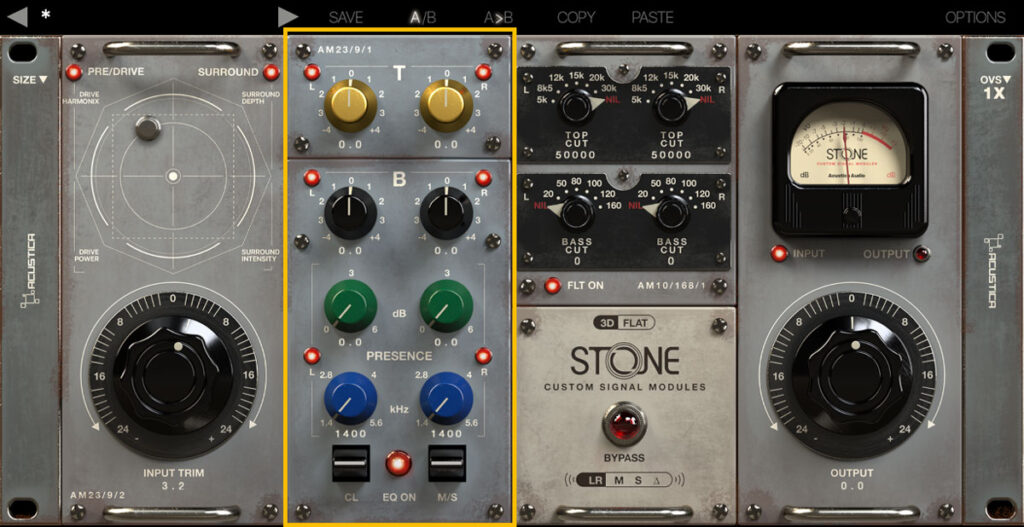Toggle the EQ ON LED button
The width and height of the screenshot is (1024, 527).
[x=398, y=463]
